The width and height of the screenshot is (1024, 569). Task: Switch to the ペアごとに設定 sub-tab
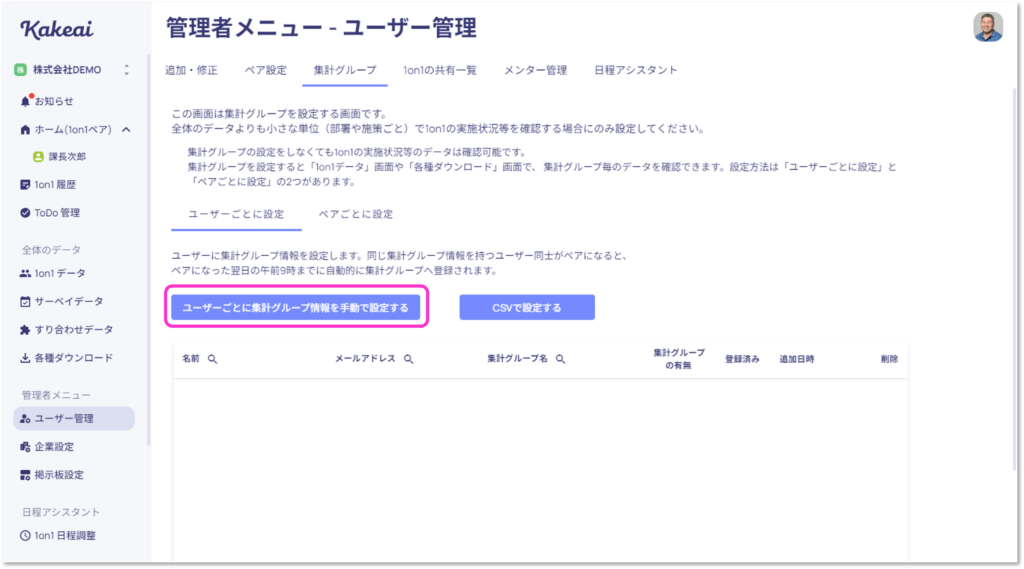356,214
